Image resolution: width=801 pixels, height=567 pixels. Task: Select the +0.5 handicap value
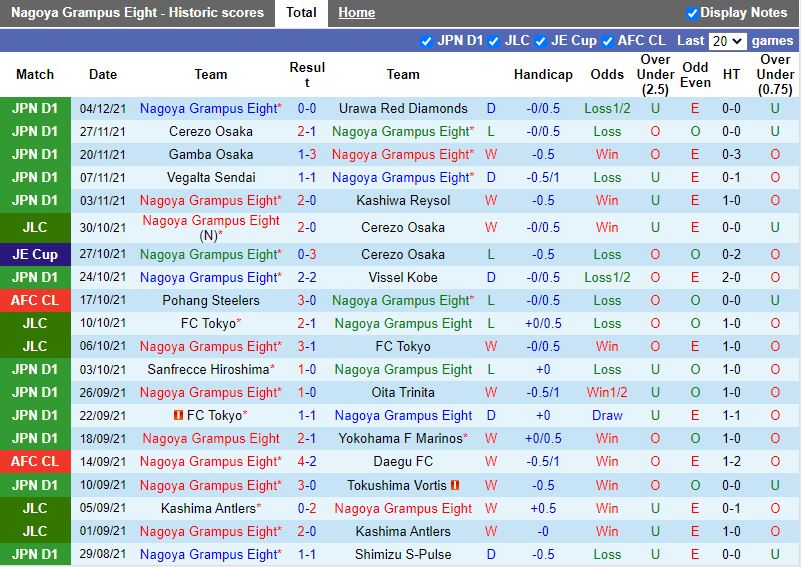click(543, 508)
